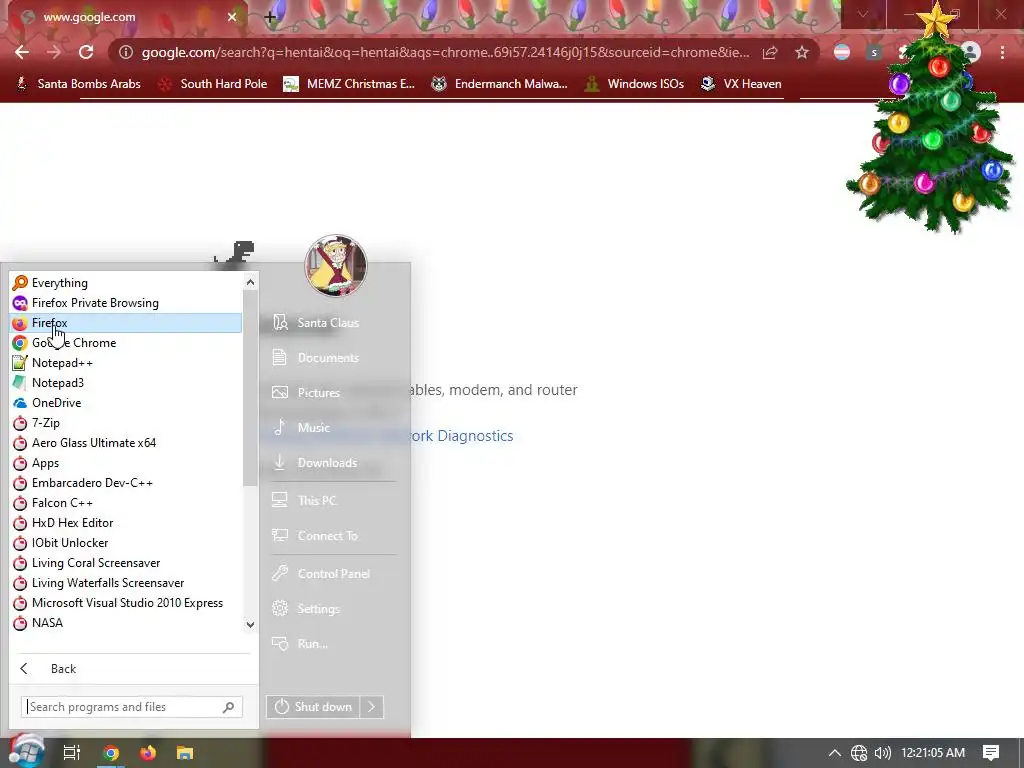
Task: Open Downloads from the start menu
Action: [333, 462]
